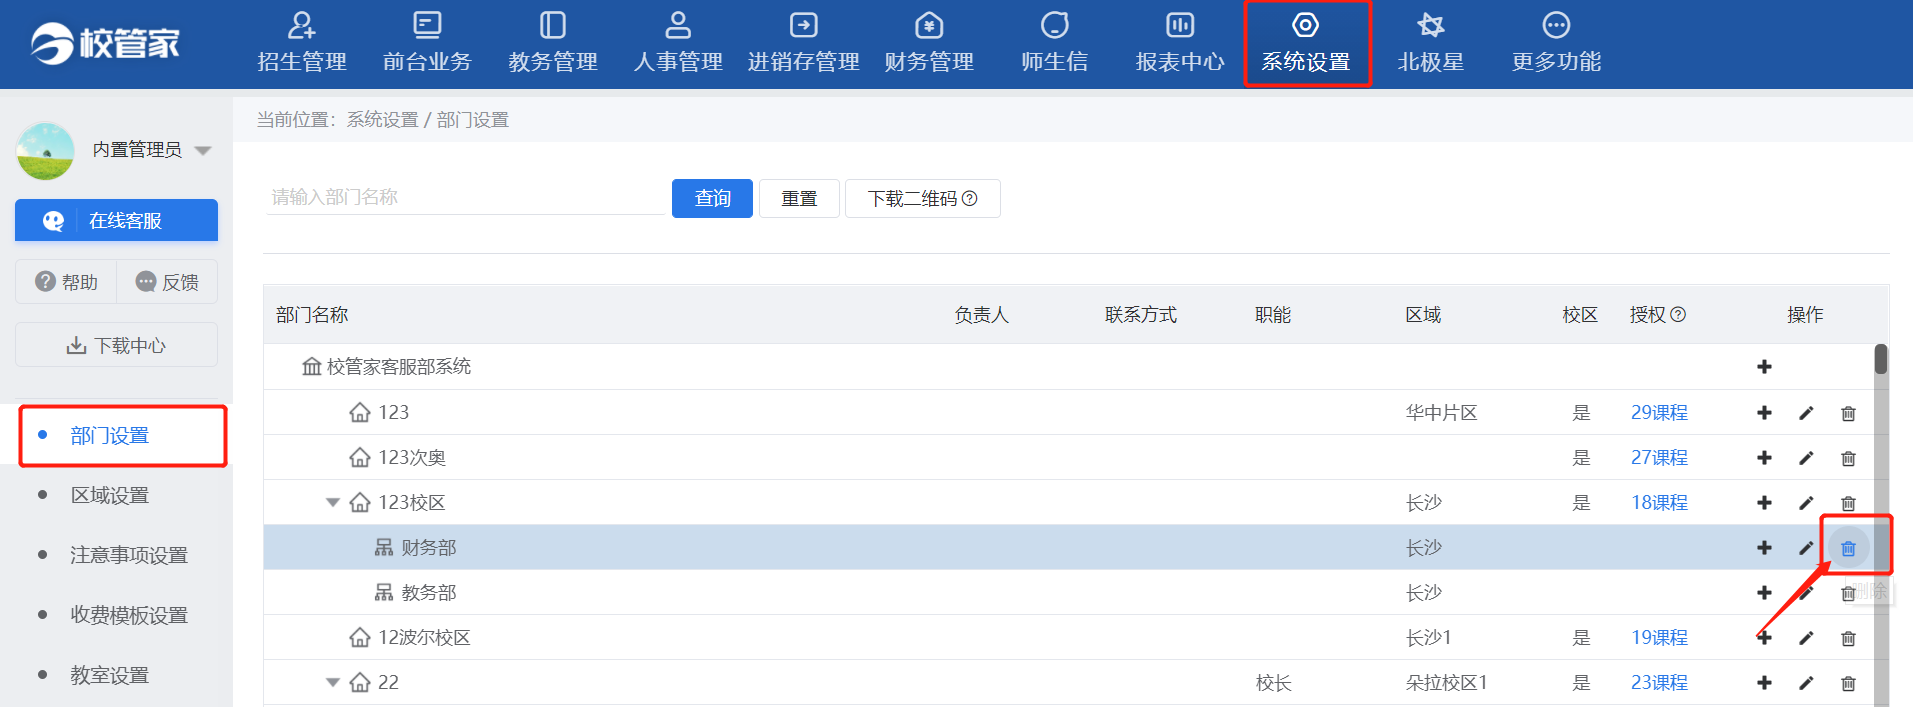Edit the 123校区 row

click(1806, 503)
